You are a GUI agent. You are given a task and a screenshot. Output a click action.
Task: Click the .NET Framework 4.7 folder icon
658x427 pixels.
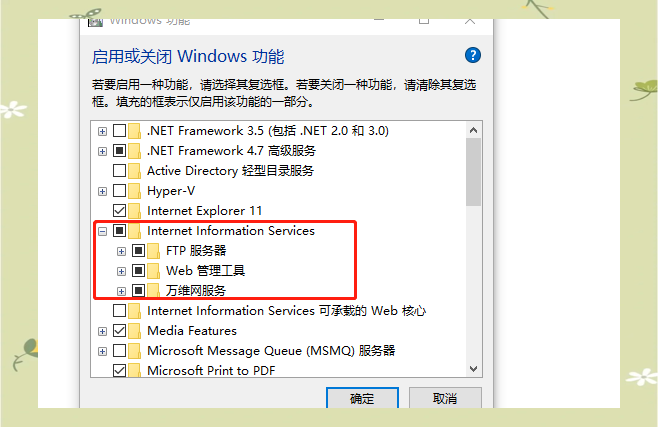click(x=134, y=151)
